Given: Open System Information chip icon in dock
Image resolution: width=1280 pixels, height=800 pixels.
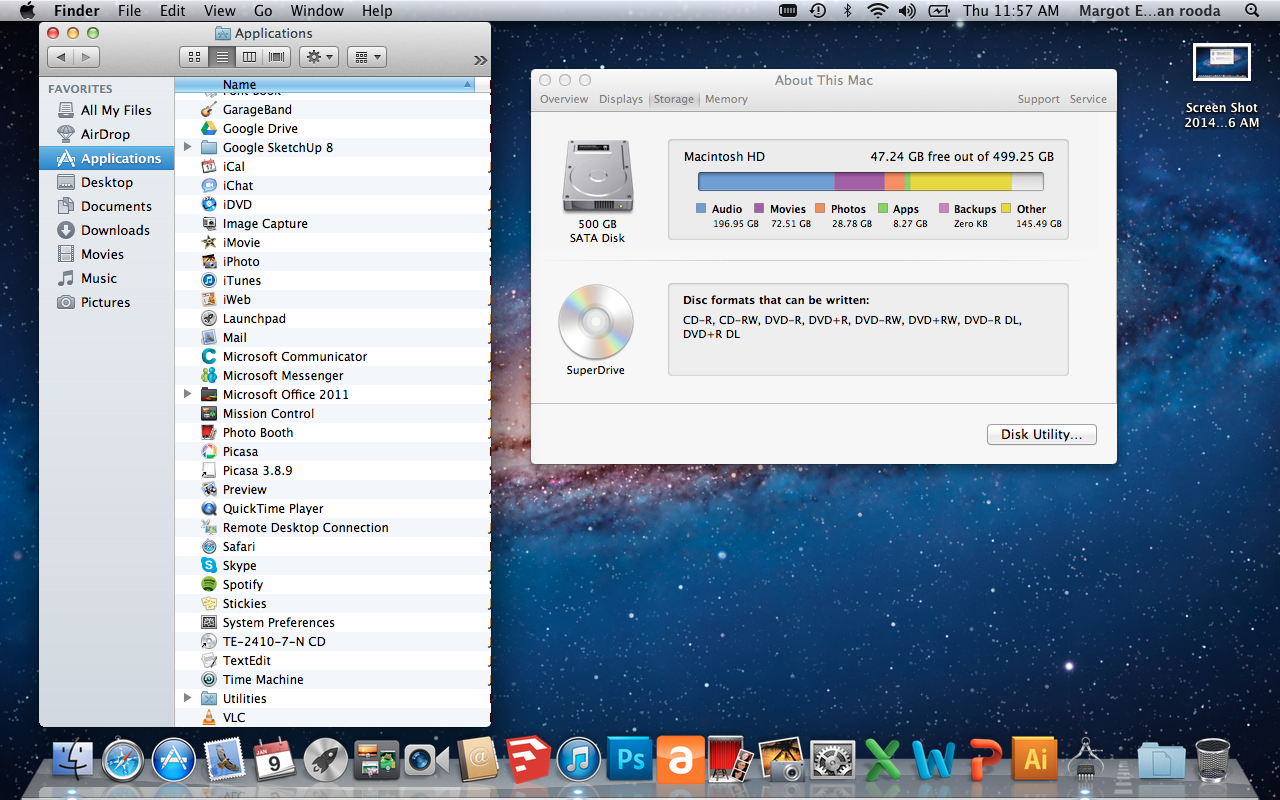Looking at the screenshot, I should click(x=1086, y=760).
